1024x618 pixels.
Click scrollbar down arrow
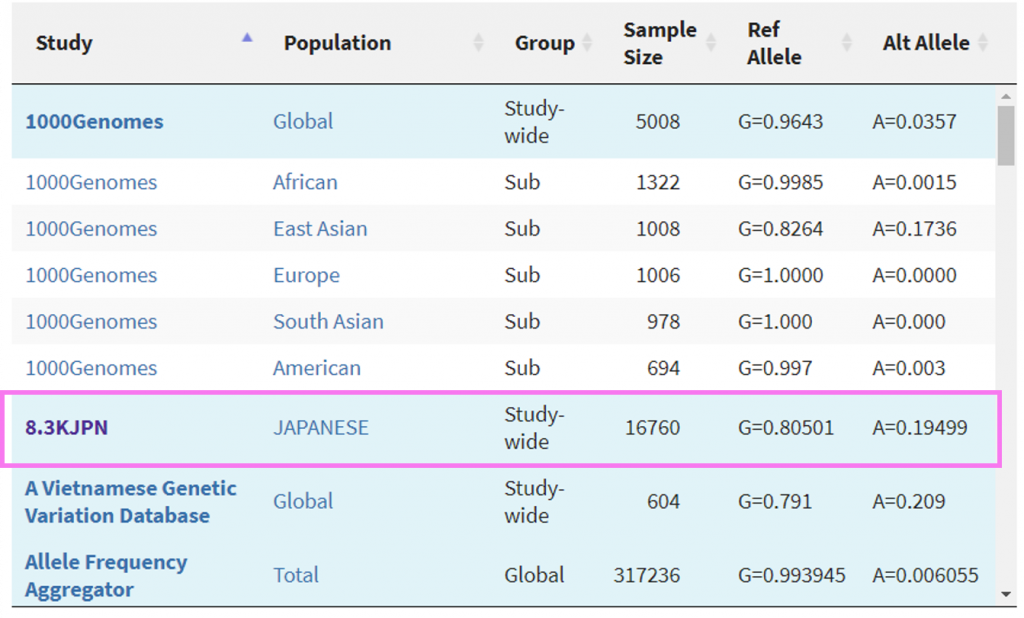pos(1006,594)
